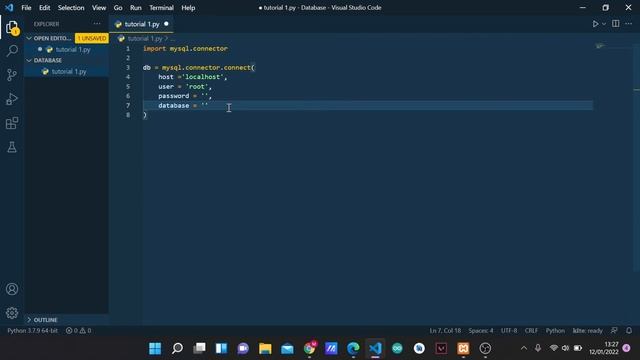Select Python language mode in status bar
640x360 pixels.
point(555,331)
